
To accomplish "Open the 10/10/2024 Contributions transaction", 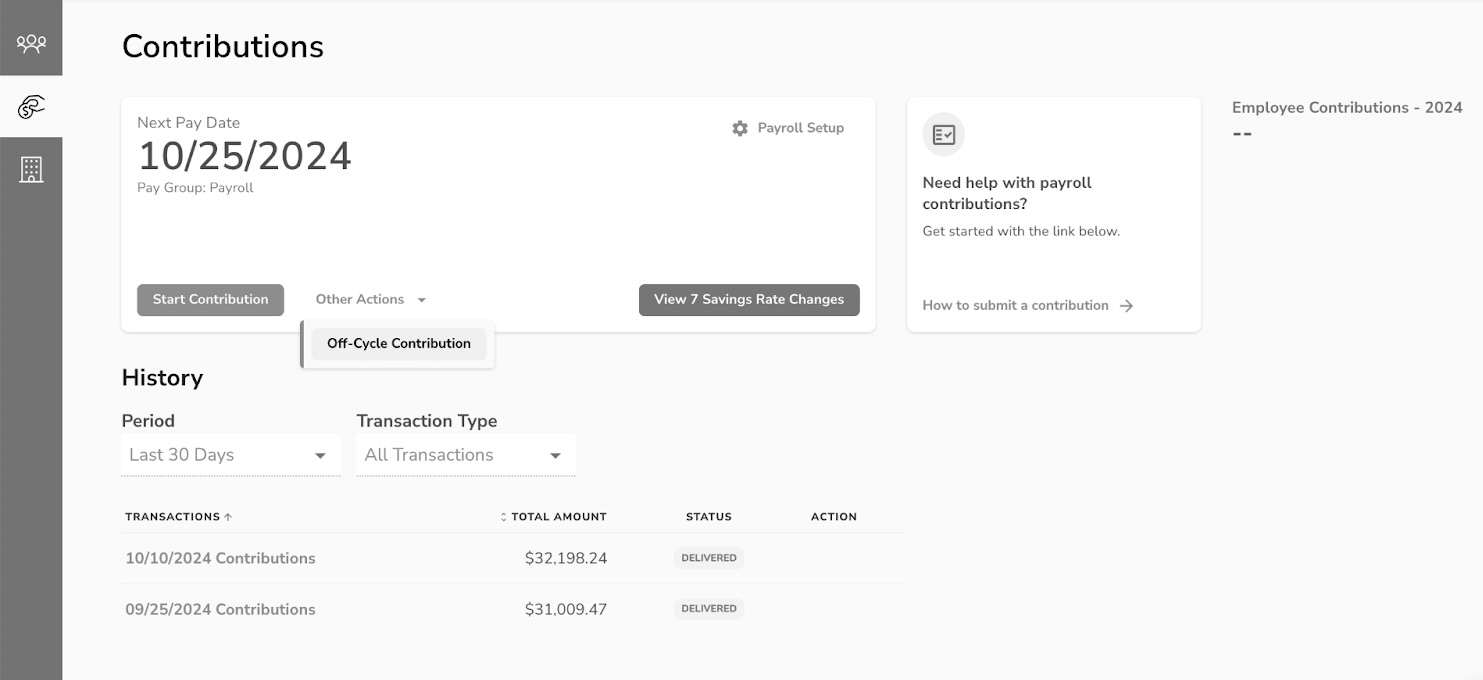I will [220, 559].
